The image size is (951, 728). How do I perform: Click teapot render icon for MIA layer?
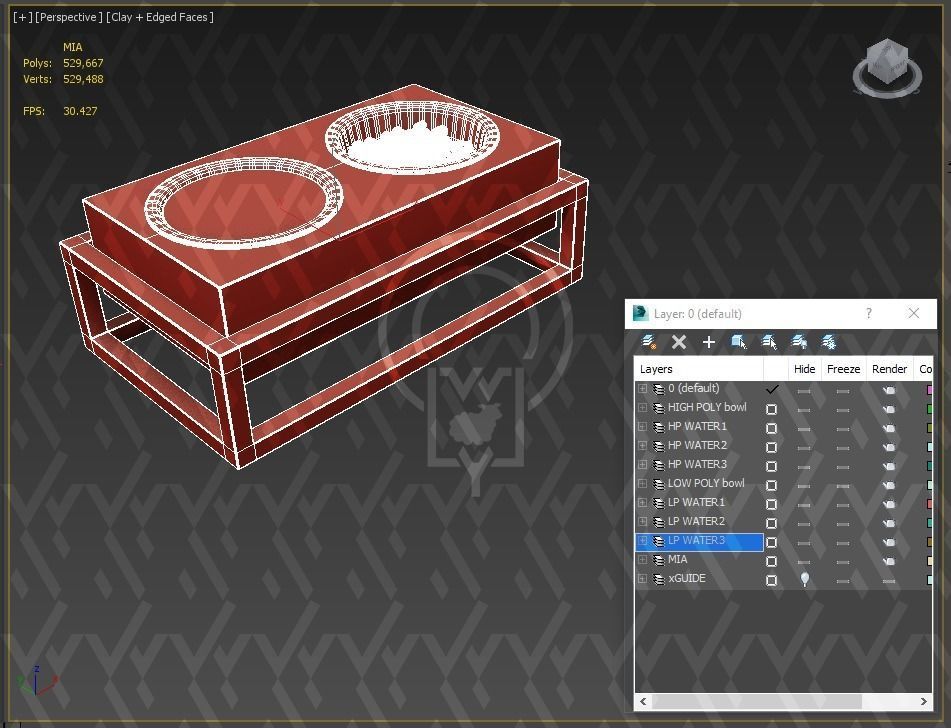point(889,562)
